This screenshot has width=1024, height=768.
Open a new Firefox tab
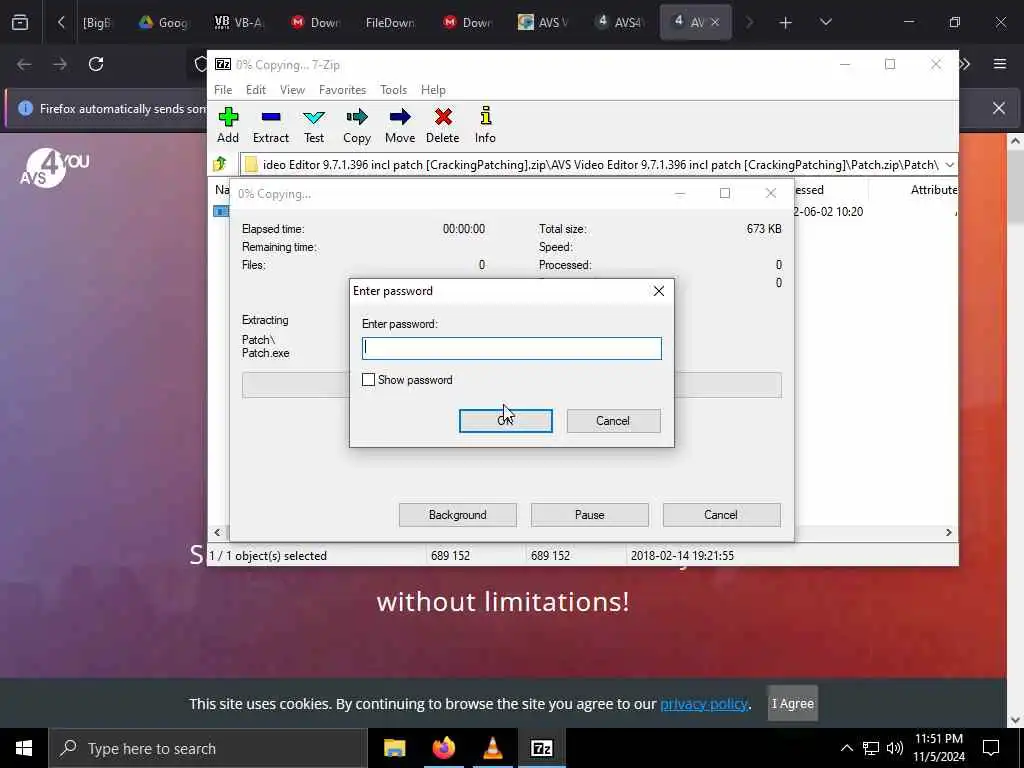(786, 23)
